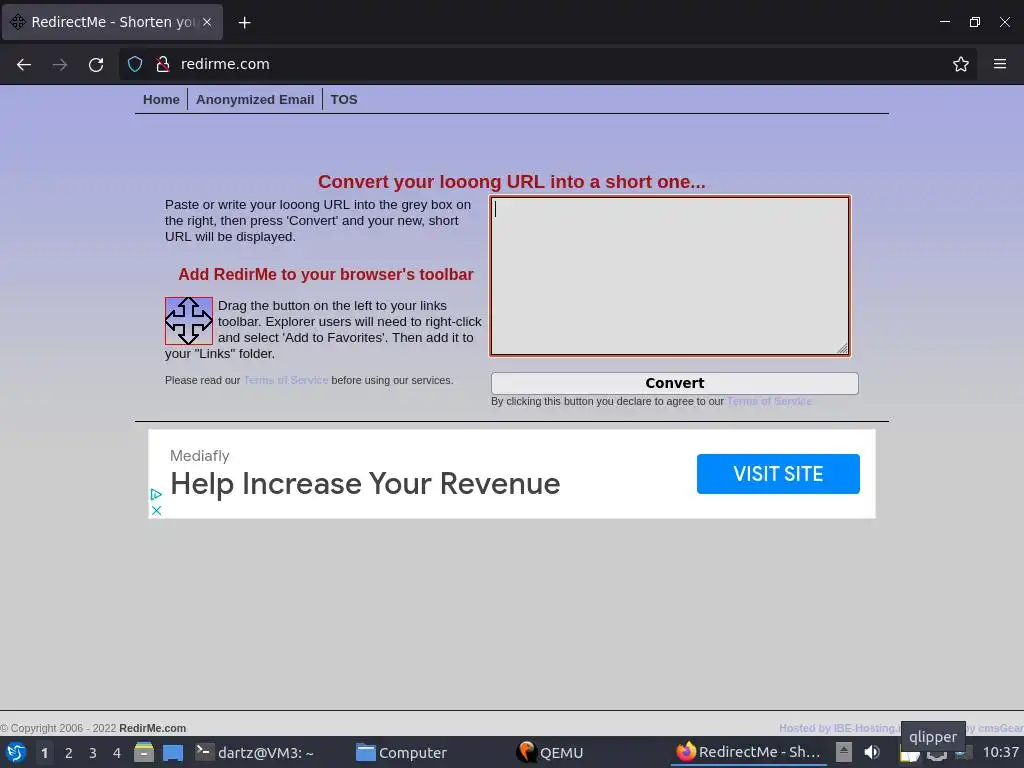Click the 'Convert your looong URL' heading

(511, 182)
